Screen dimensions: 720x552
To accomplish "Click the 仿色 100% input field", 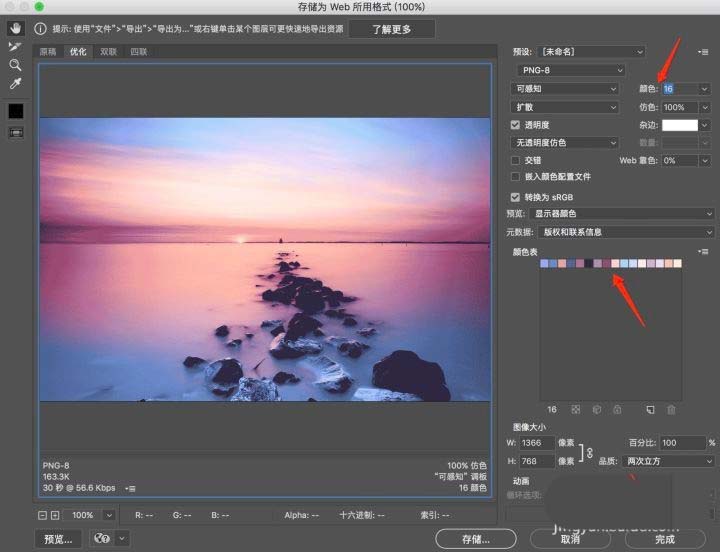I will click(x=680, y=107).
